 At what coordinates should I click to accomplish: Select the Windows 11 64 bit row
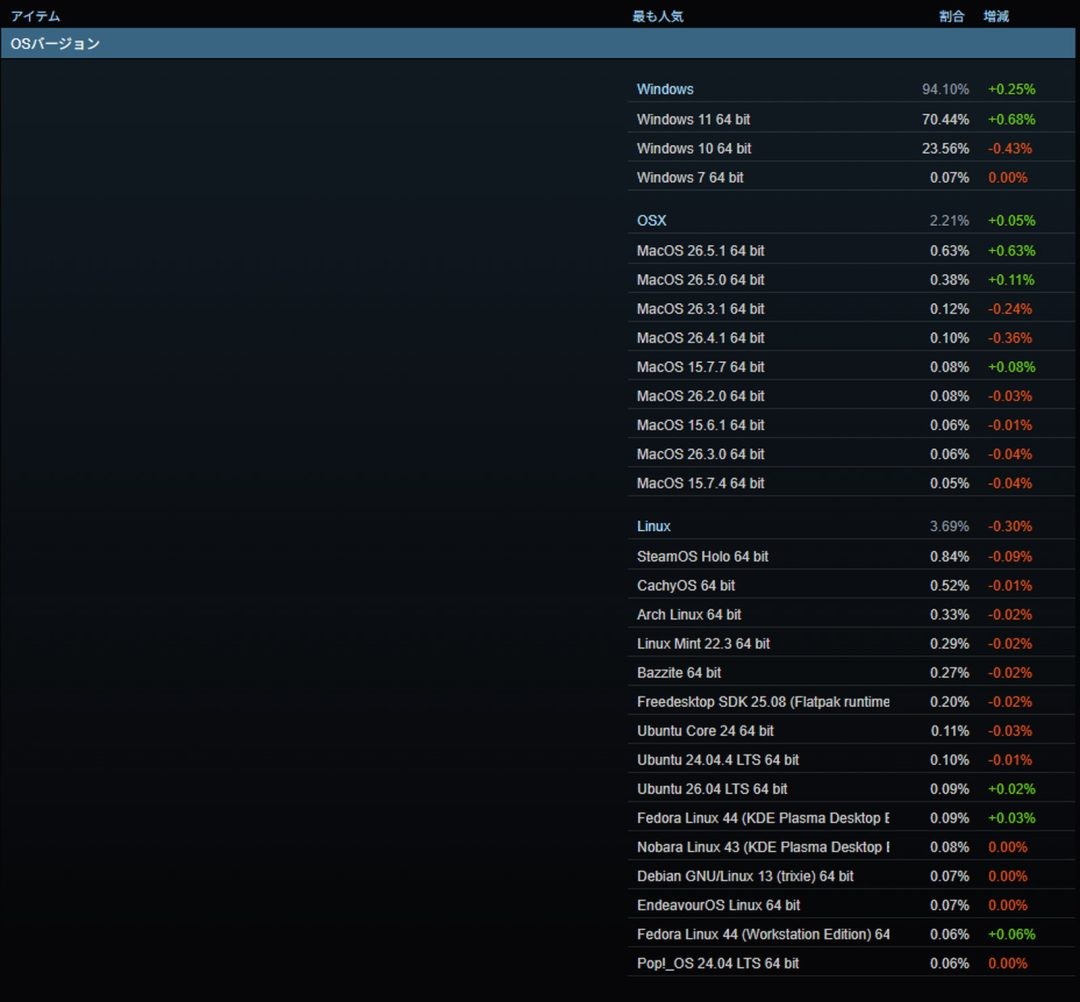(x=851, y=119)
